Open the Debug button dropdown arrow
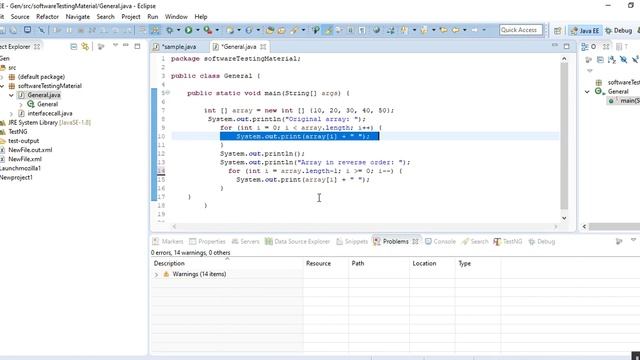Image resolution: width=640 pixels, height=360 pixels. coord(178,30)
